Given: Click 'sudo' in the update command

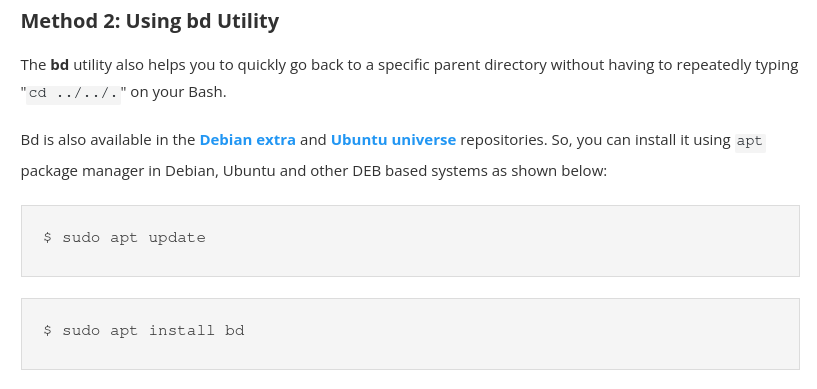Looking at the screenshot, I should (81, 238).
